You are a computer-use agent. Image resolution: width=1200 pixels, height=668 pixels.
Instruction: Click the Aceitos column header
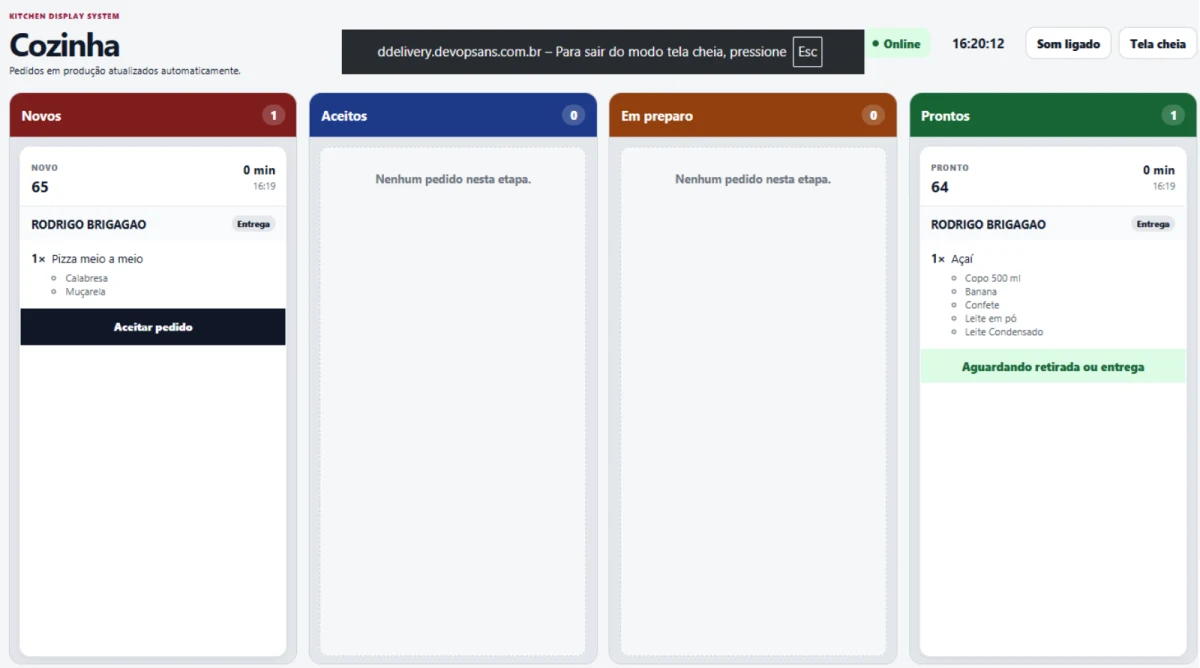(x=453, y=116)
